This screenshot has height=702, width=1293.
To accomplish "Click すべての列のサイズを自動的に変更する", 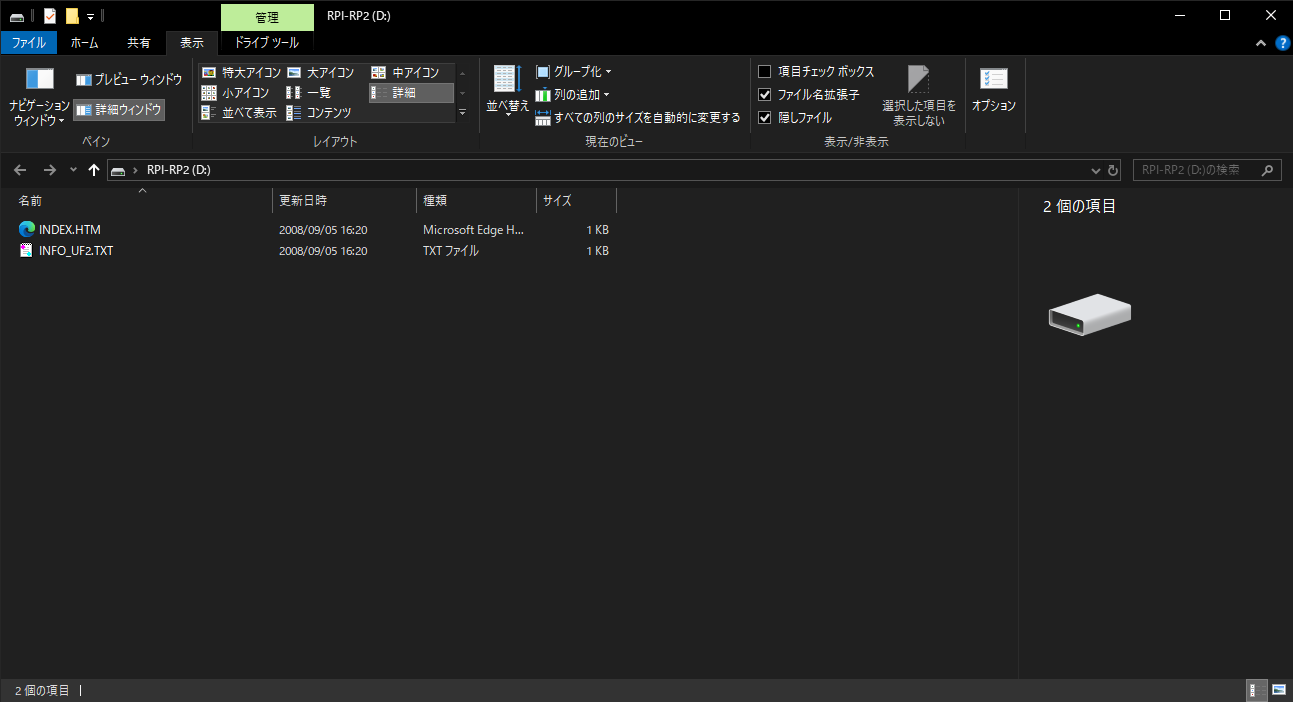I will pyautogui.click(x=638, y=118).
